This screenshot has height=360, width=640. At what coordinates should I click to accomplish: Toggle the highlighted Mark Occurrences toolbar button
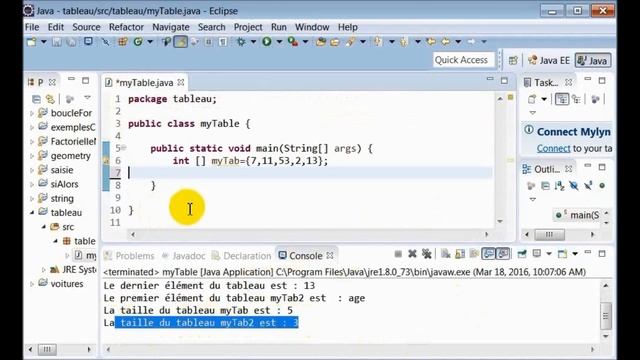point(180,42)
